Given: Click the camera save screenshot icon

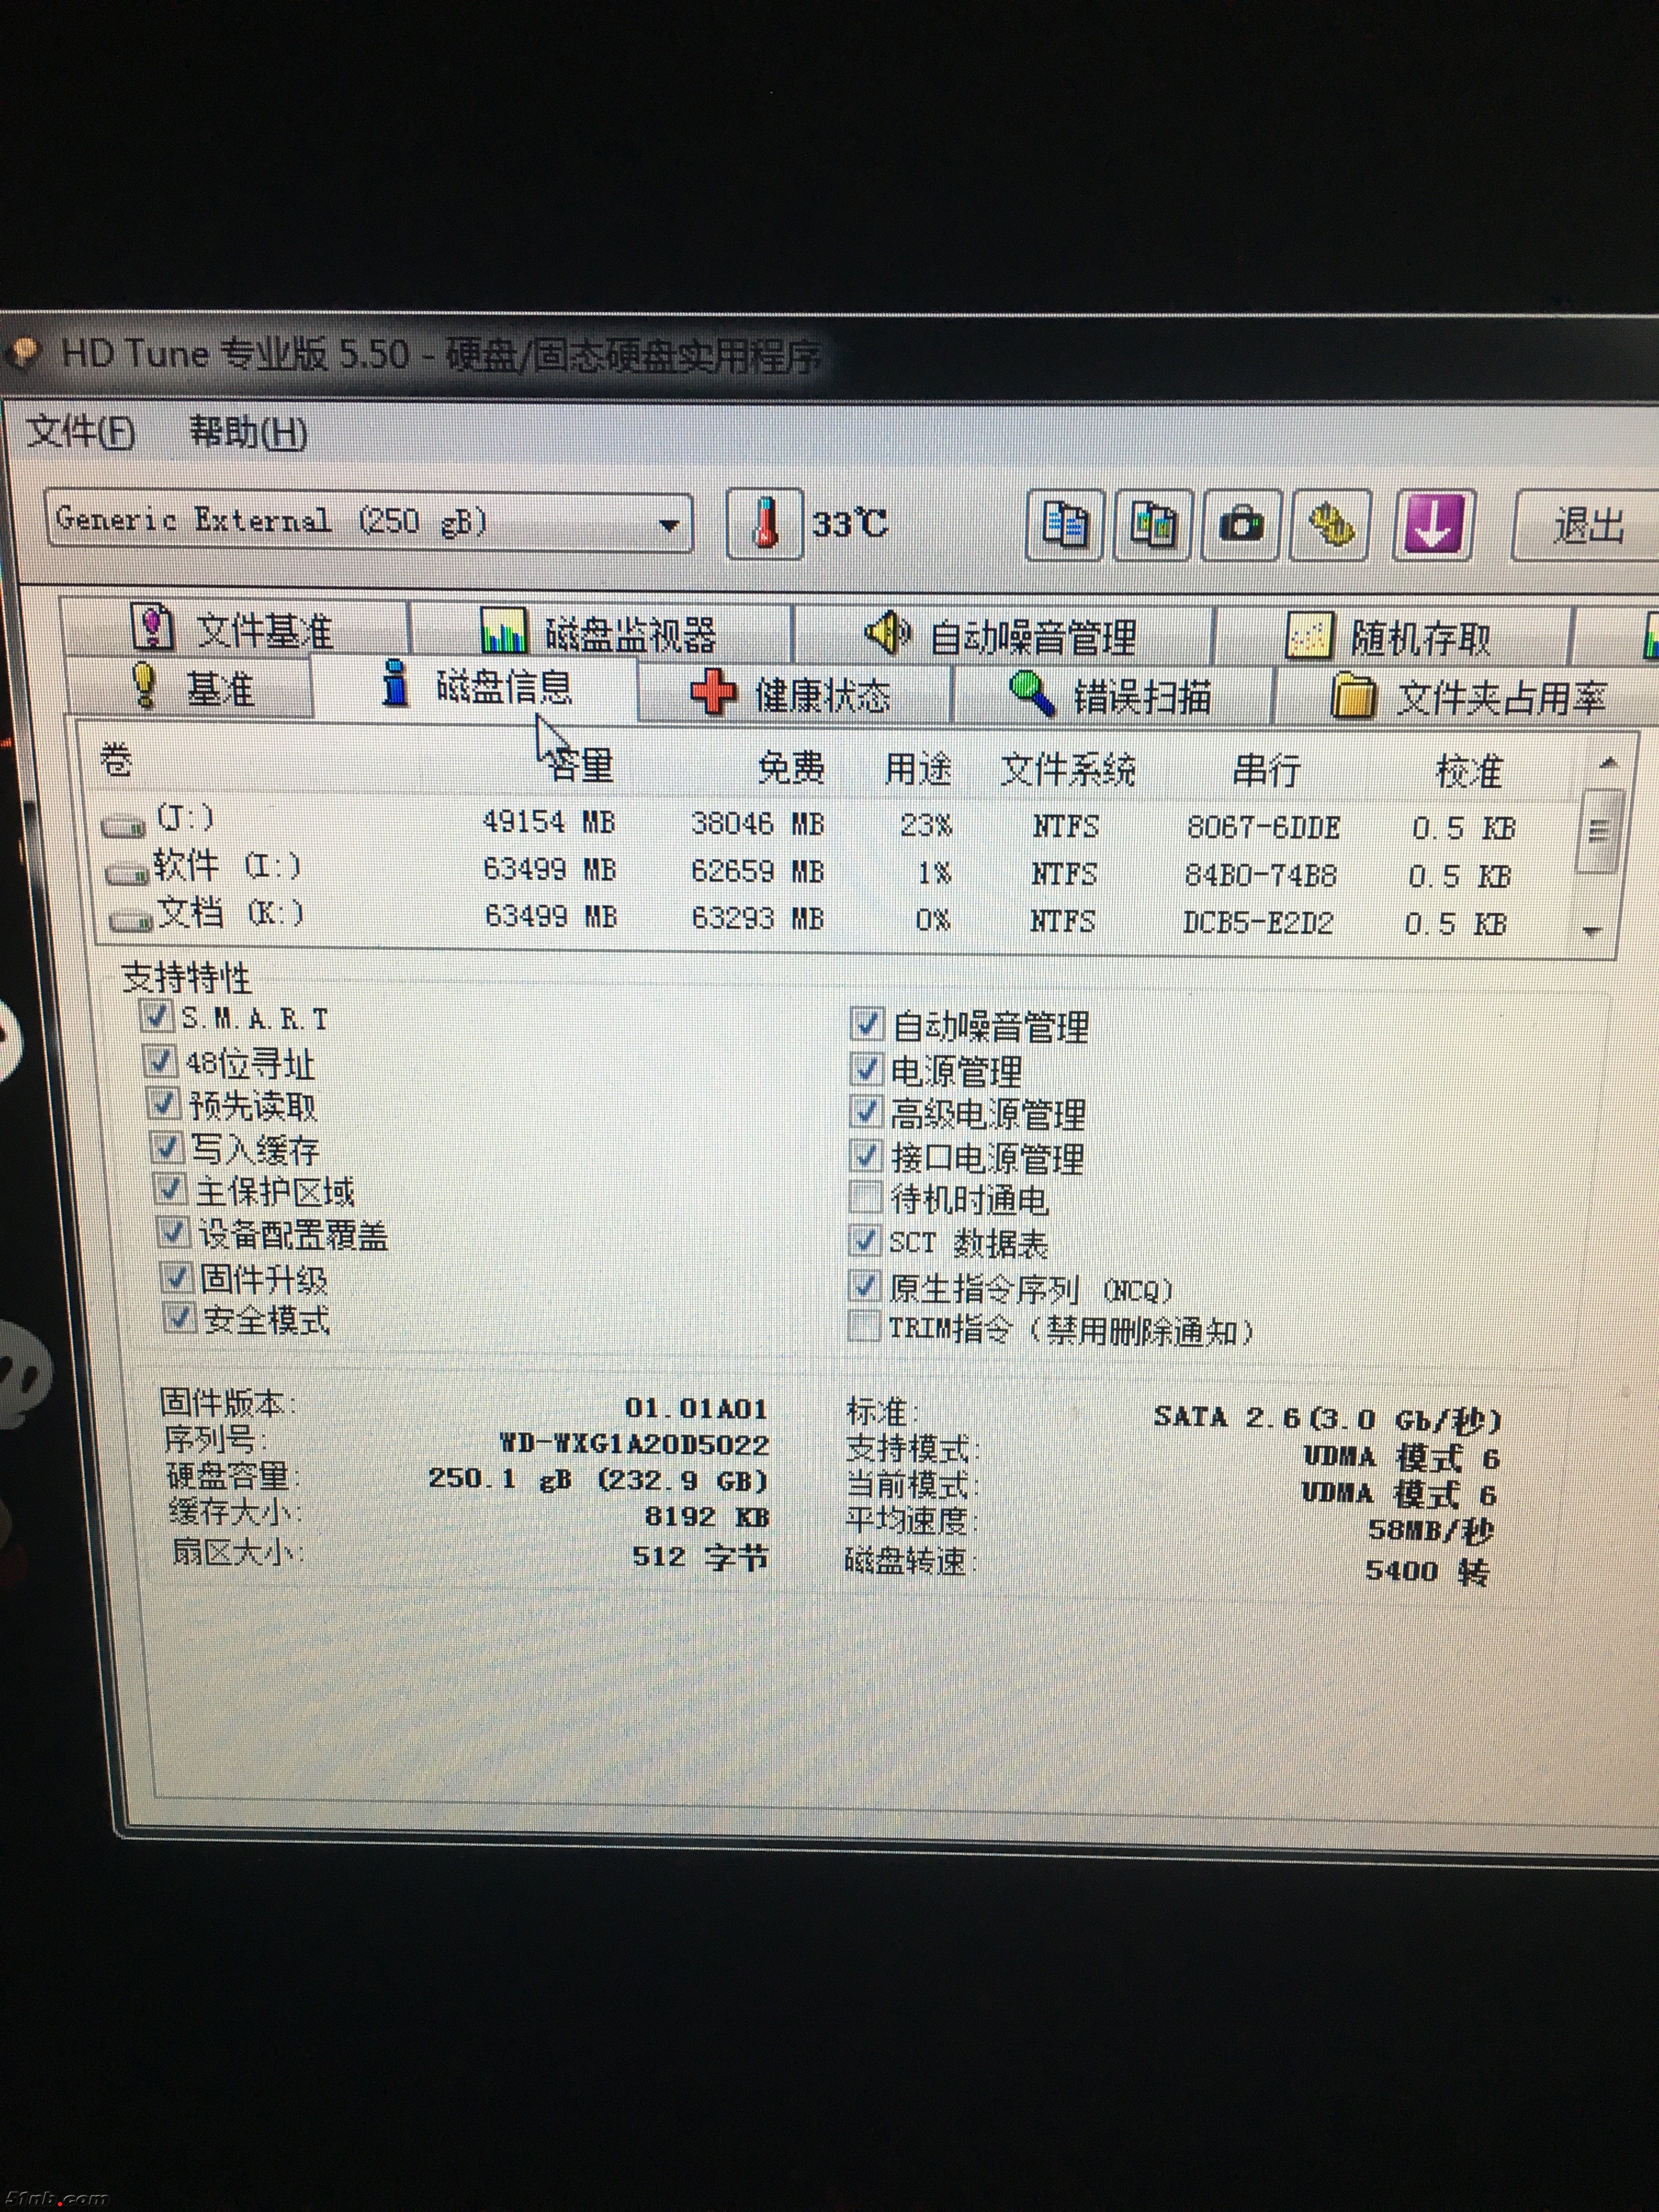Looking at the screenshot, I should (x=1241, y=525).
